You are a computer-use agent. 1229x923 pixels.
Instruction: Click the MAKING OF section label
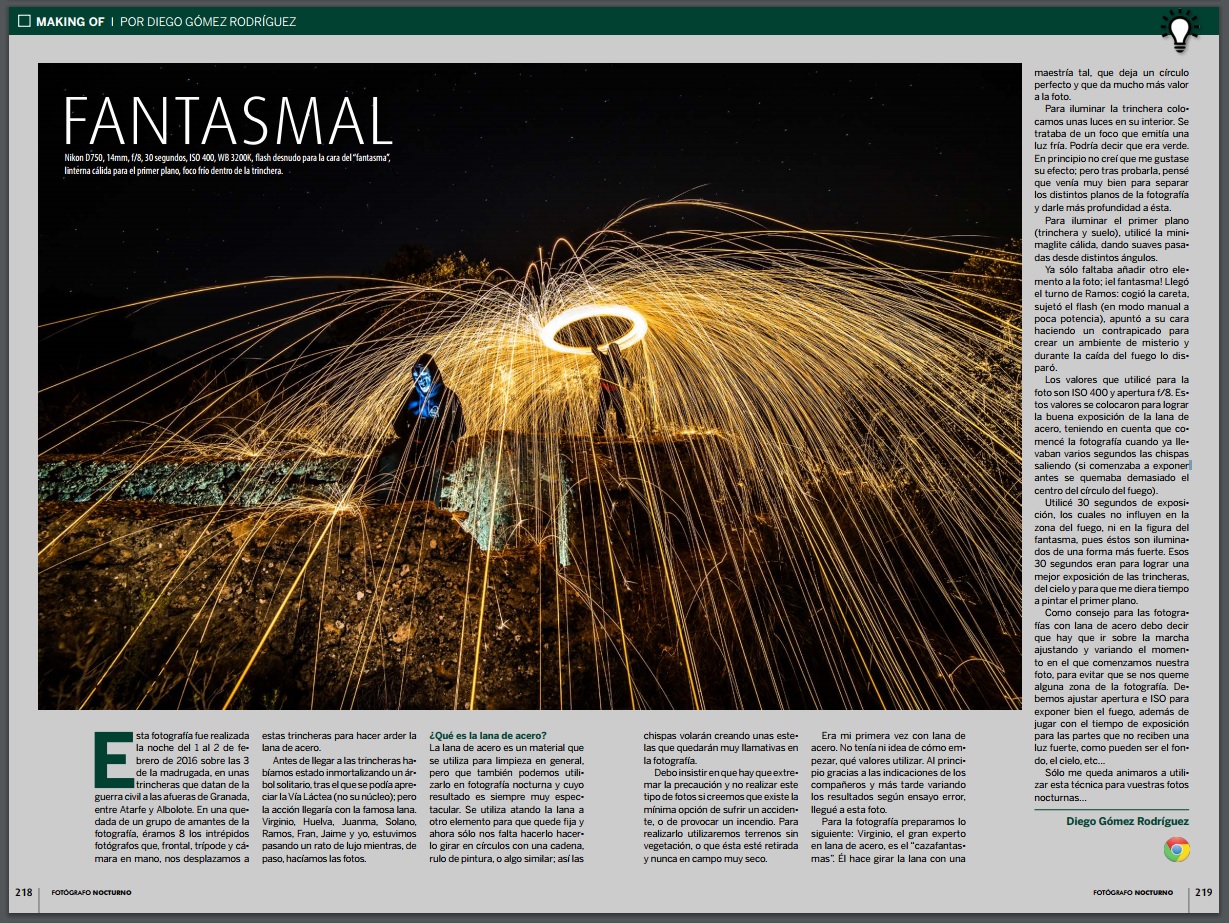70,21
